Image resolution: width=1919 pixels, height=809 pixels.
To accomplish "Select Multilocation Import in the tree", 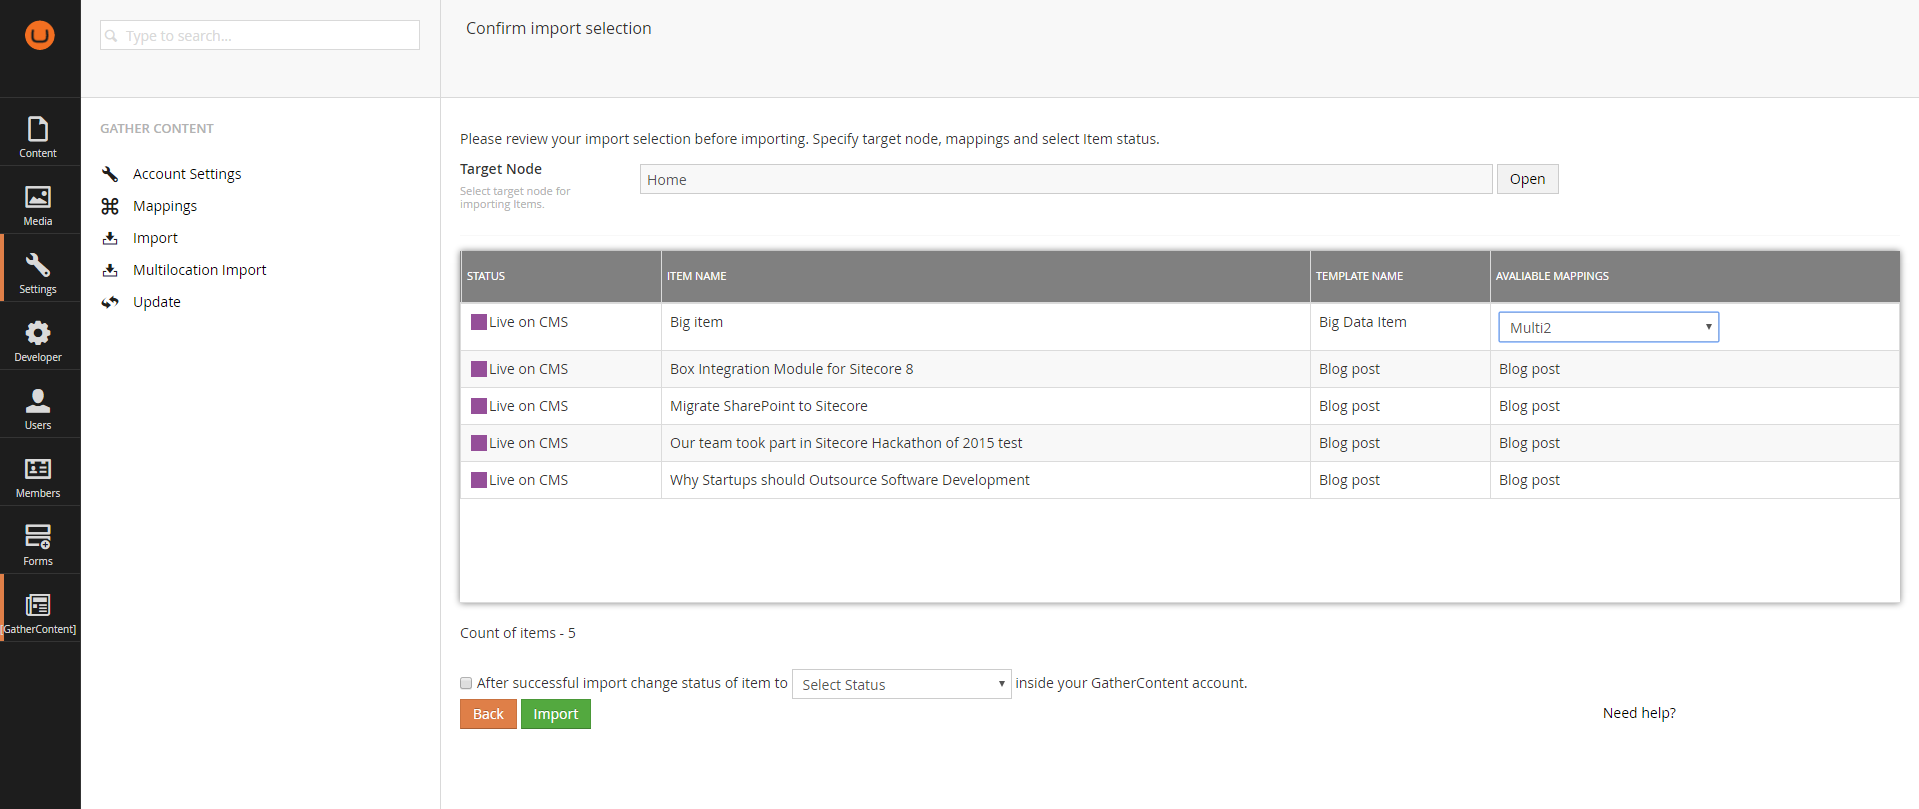I will pos(199,270).
